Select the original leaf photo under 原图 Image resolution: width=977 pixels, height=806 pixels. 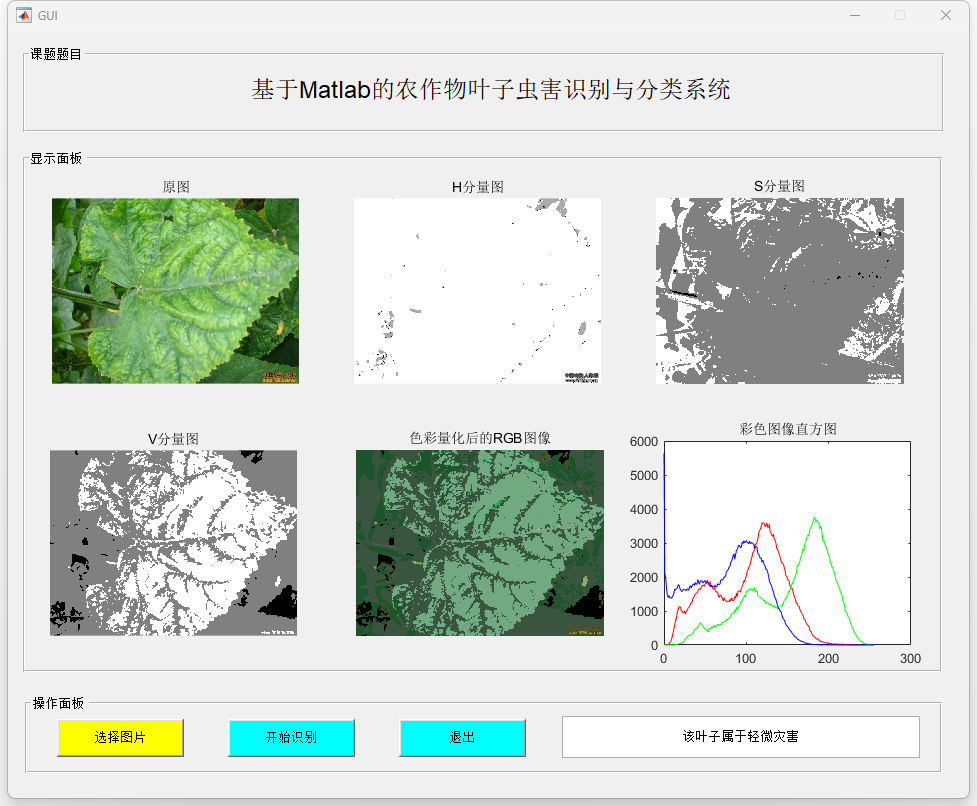pyautogui.click(x=175, y=290)
